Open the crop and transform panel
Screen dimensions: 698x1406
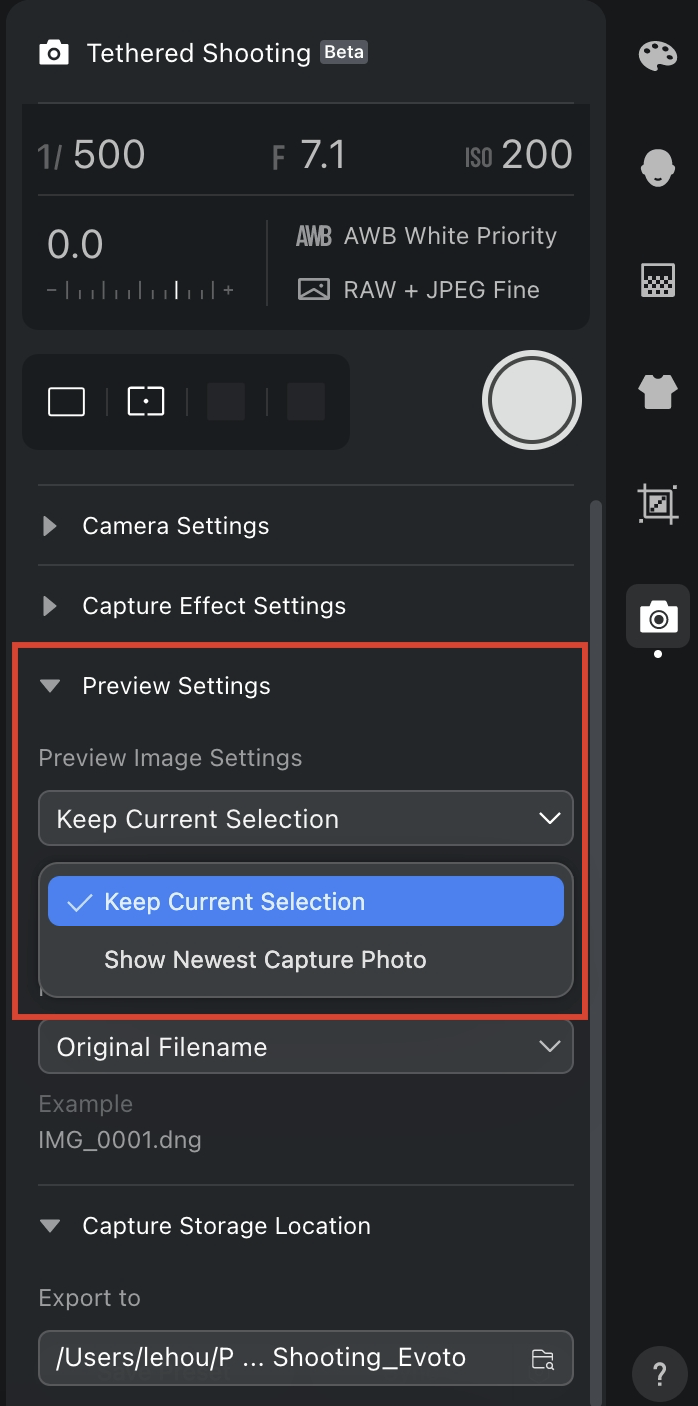658,504
